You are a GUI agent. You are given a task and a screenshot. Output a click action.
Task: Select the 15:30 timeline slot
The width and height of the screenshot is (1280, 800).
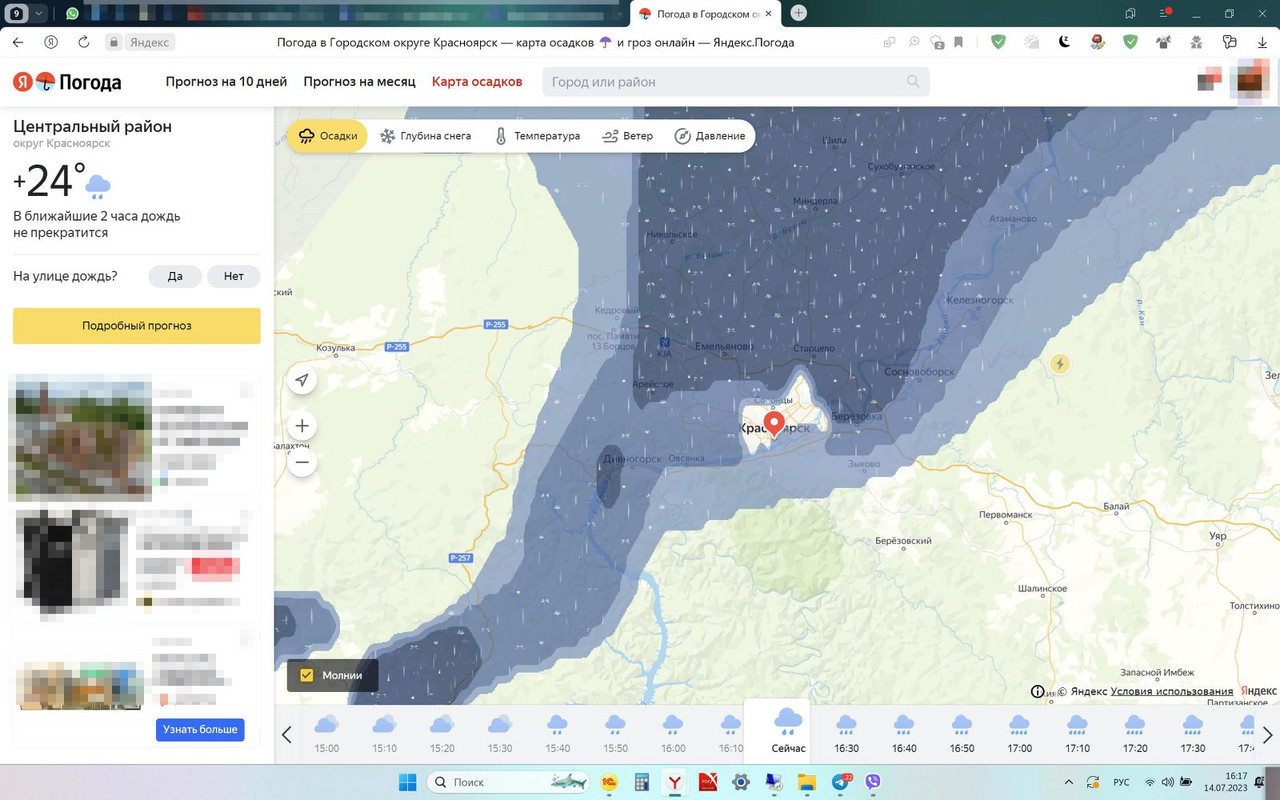click(x=500, y=734)
